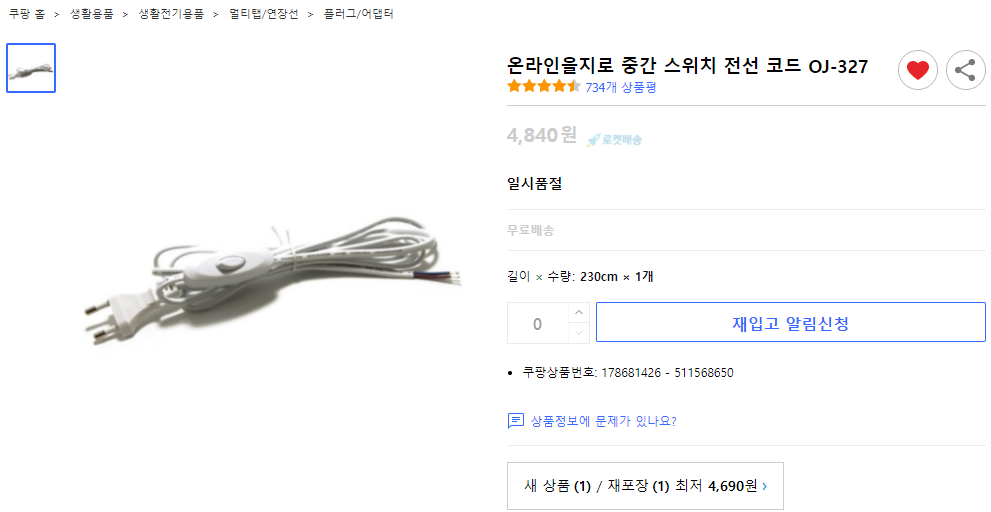The height and width of the screenshot is (512, 991).
Task: Open 상품정보에 문제가 있나요? link
Action: pos(603,421)
